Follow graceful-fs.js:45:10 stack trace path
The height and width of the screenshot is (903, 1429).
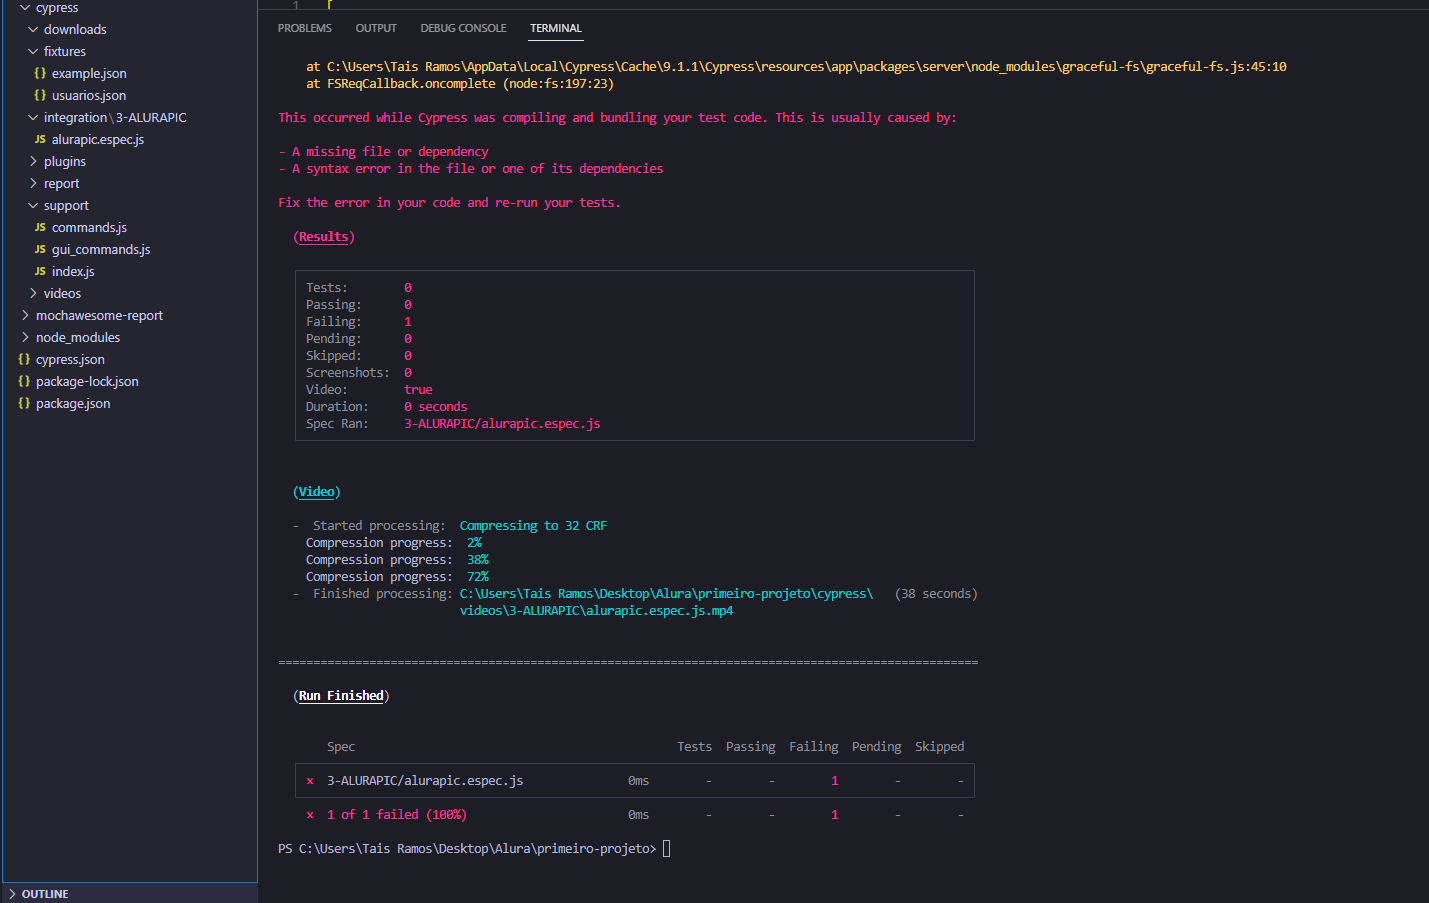807,67
